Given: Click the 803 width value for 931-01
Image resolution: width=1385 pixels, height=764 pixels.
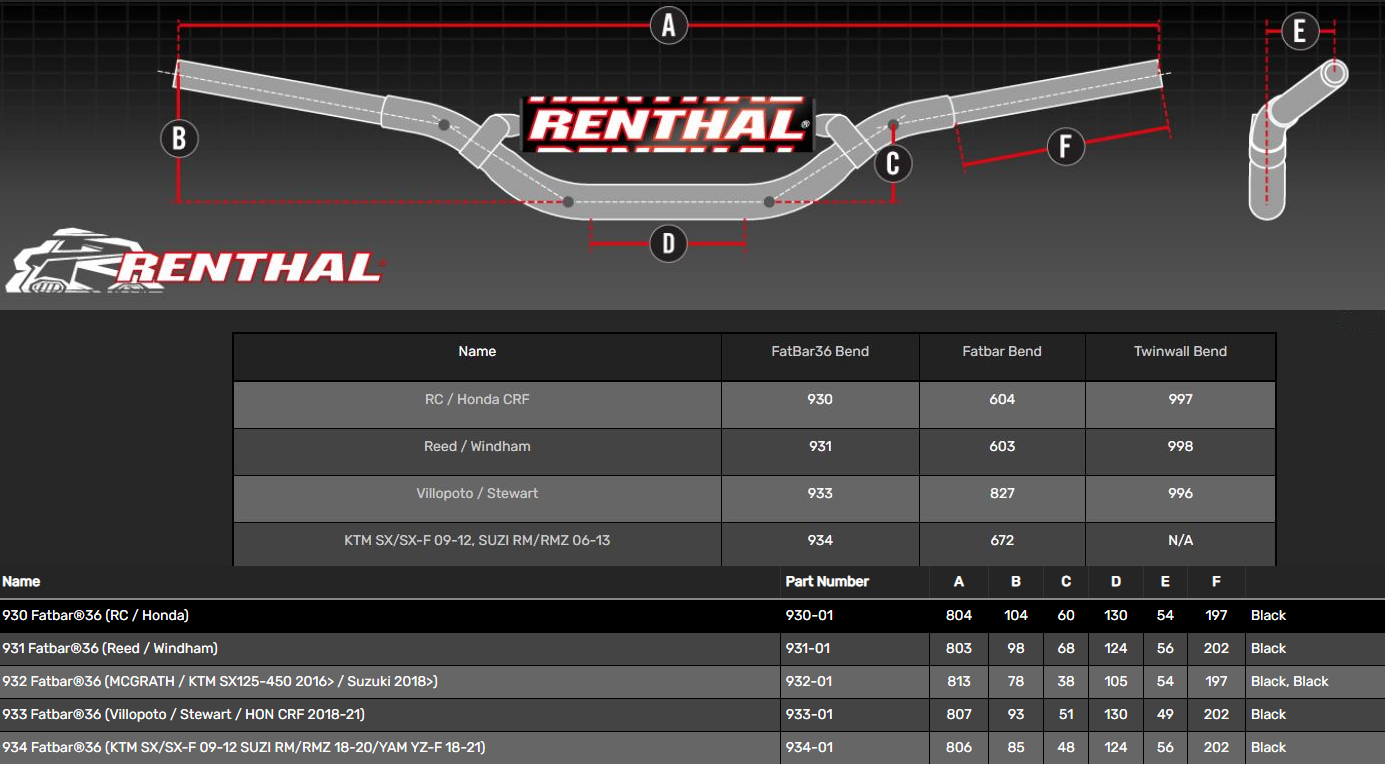Looking at the screenshot, I should point(959,648).
